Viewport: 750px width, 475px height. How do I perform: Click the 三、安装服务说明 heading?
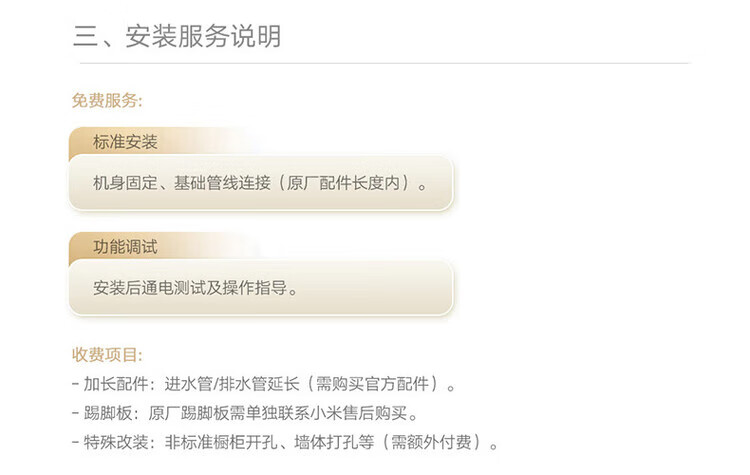pyautogui.click(x=177, y=36)
